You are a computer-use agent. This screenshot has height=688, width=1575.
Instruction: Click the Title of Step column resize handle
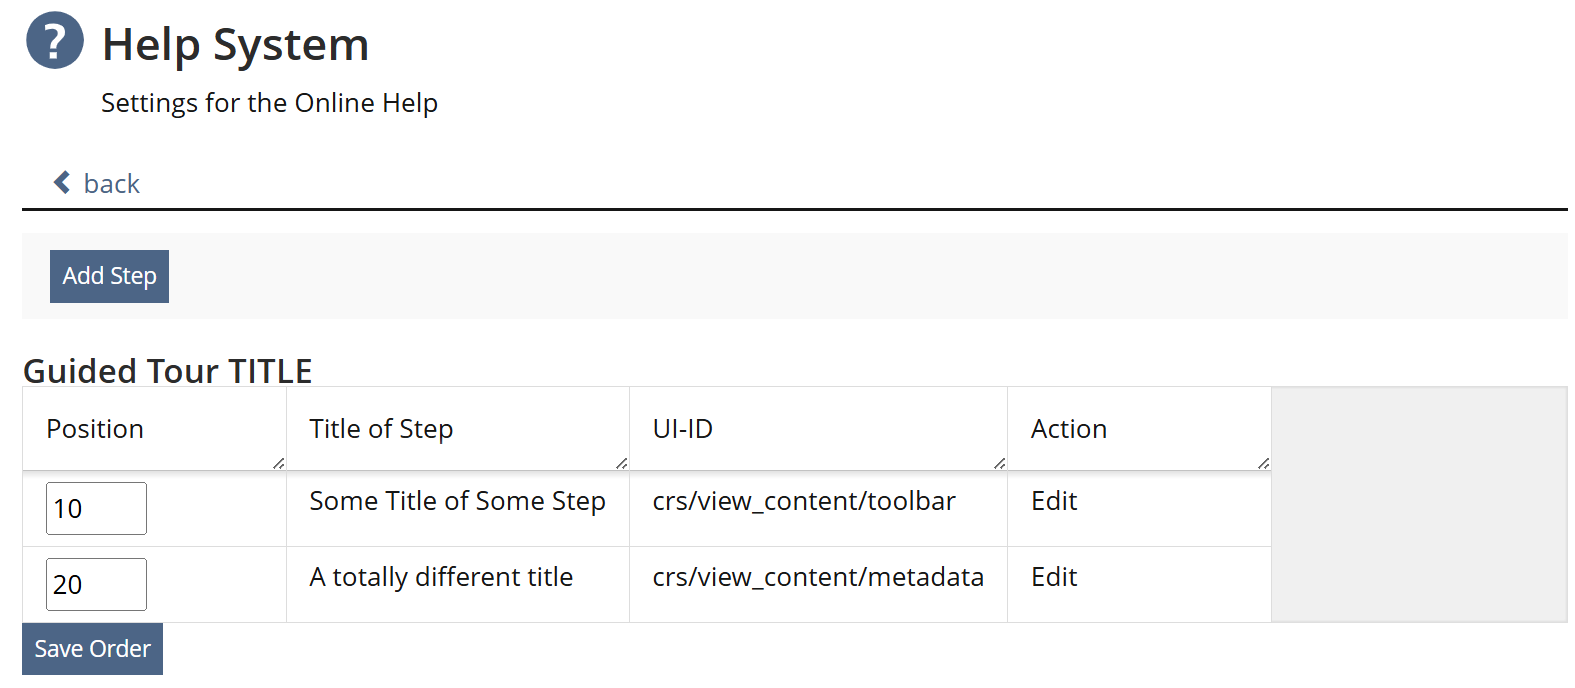pos(622,463)
